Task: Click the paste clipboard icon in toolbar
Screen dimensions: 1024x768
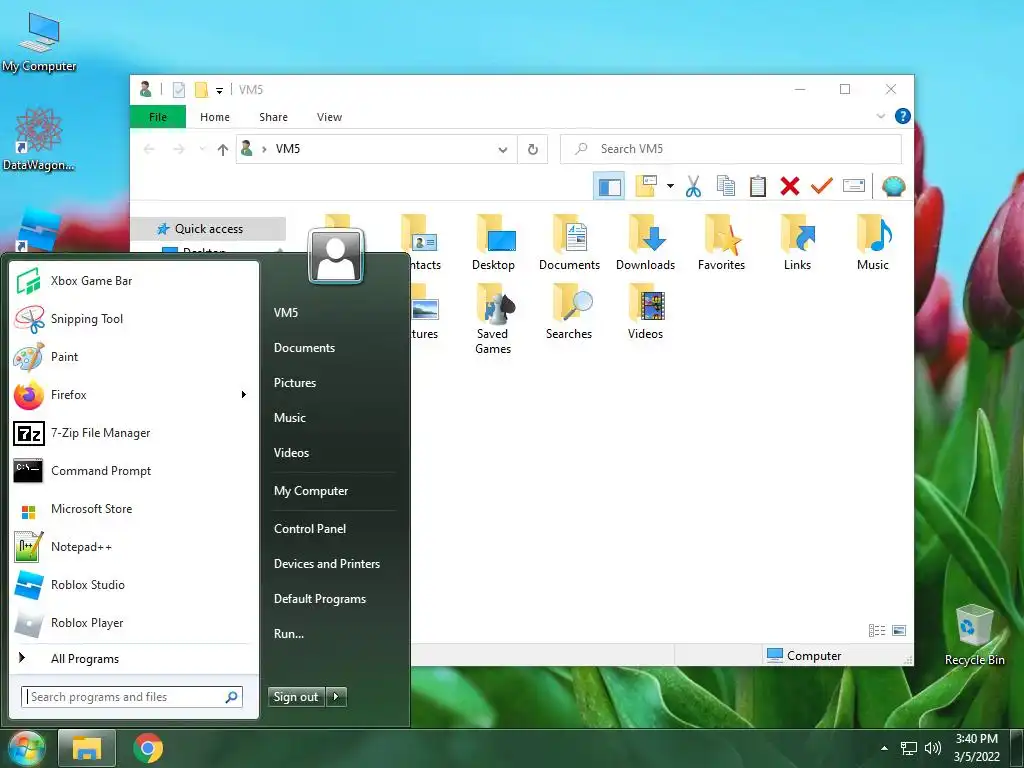Action: point(758,186)
